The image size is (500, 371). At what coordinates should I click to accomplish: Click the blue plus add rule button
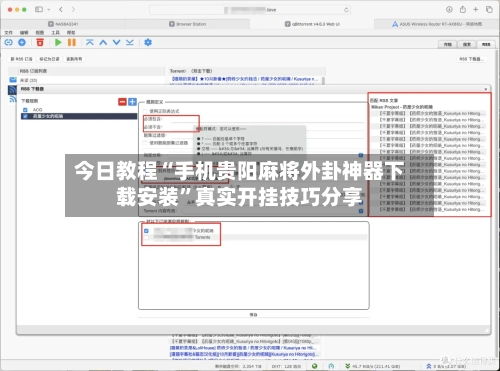coord(133,102)
